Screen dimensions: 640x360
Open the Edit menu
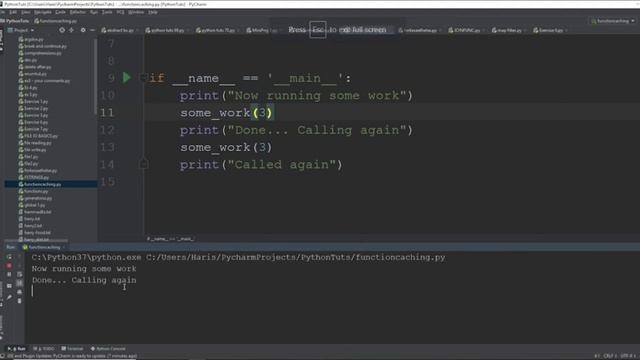click(x=13, y=12)
